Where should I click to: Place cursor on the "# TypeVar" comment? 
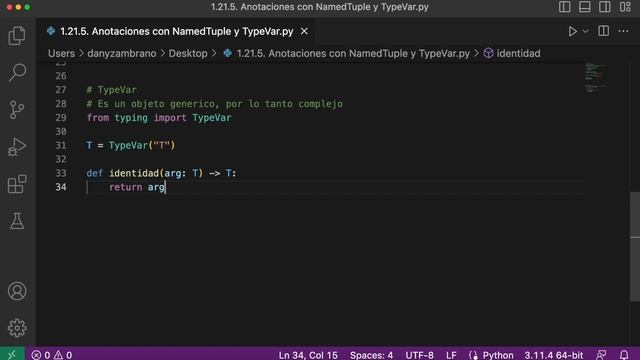(111, 90)
